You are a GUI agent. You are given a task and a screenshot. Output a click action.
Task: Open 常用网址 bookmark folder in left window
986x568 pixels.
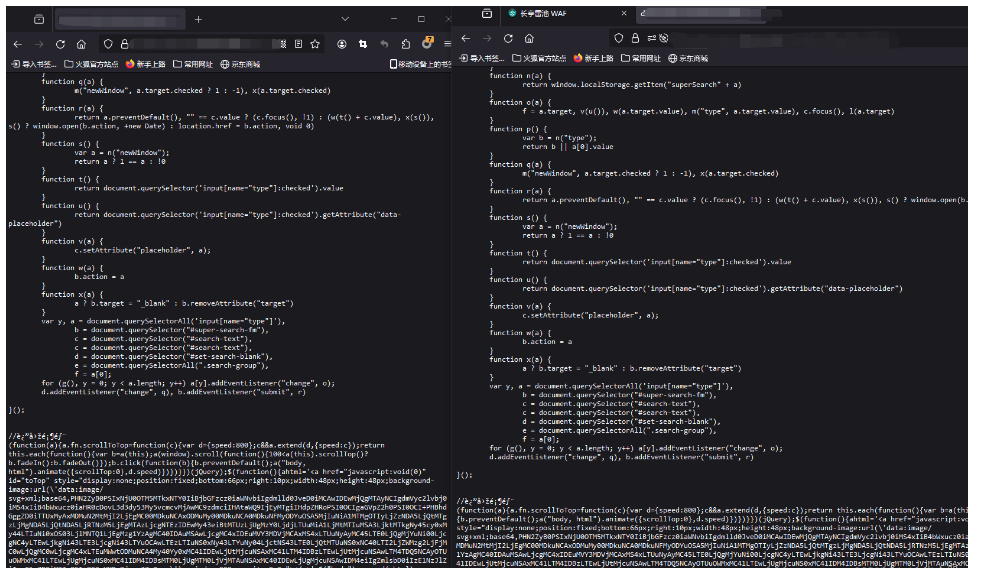click(x=193, y=64)
